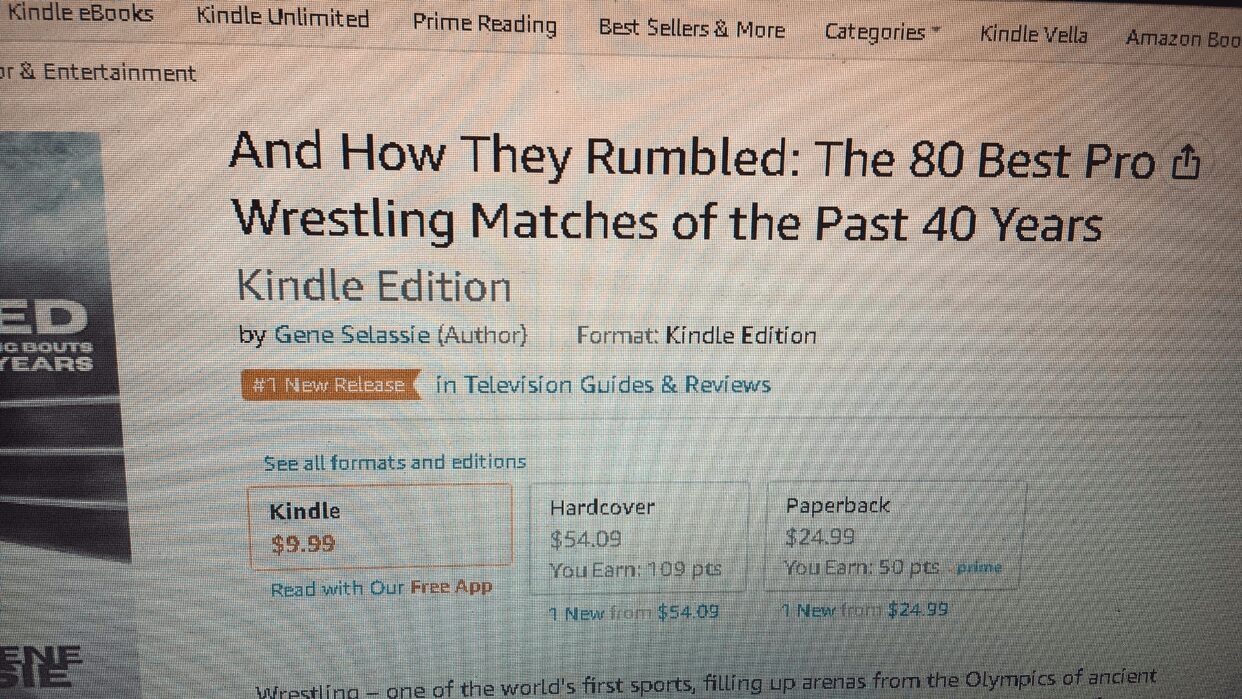The height and width of the screenshot is (699, 1242).
Task: Open the 1 New from $54.09 offer
Action: tap(634, 612)
